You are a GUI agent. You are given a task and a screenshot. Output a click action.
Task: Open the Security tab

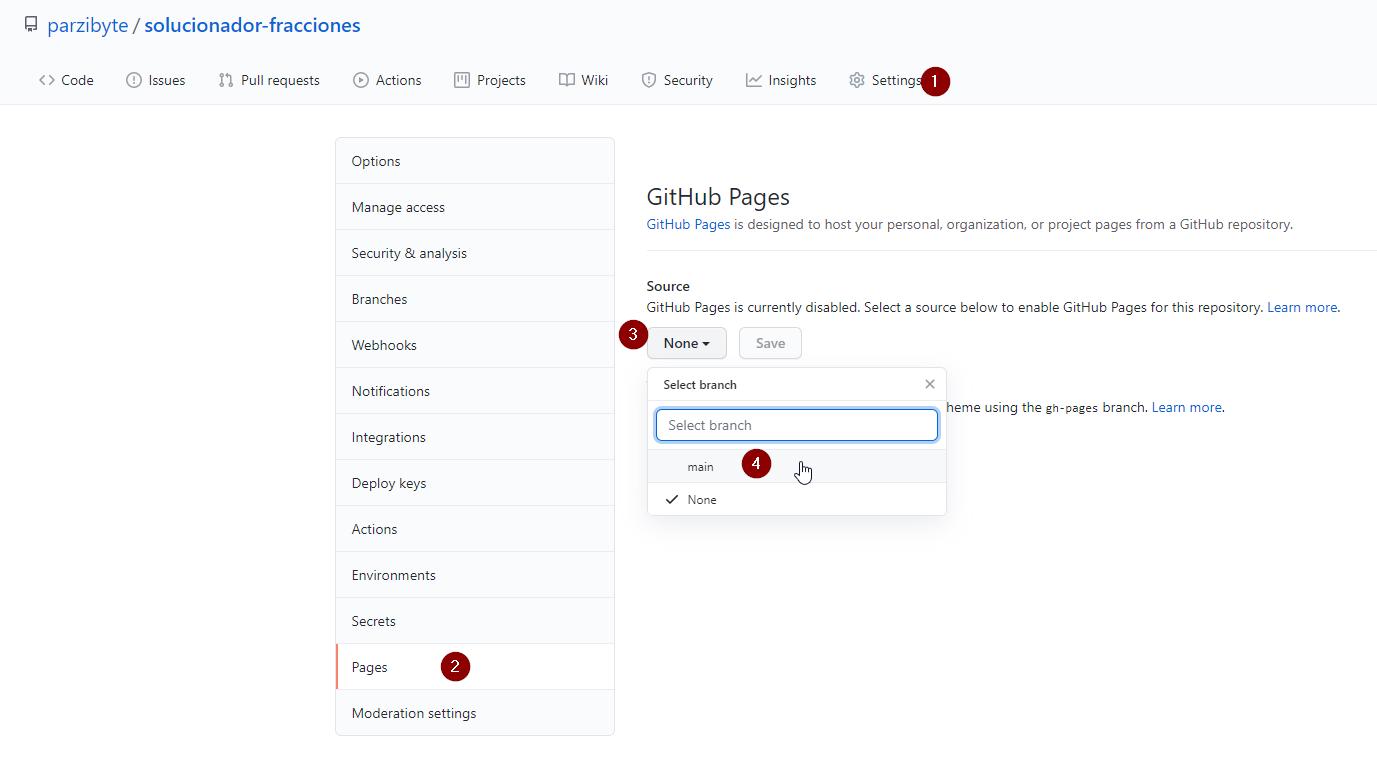677,80
